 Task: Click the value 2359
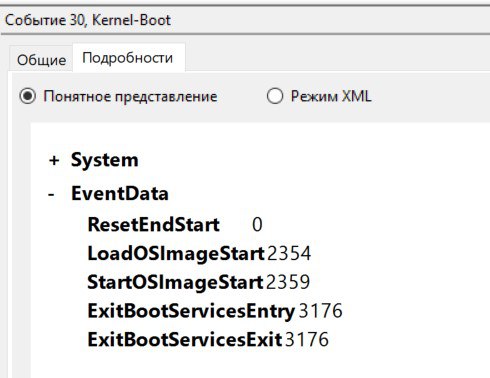[x=288, y=282]
